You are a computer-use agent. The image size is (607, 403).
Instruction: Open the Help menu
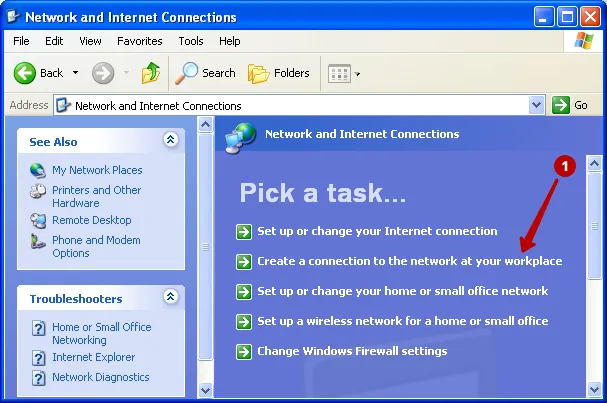click(x=230, y=41)
